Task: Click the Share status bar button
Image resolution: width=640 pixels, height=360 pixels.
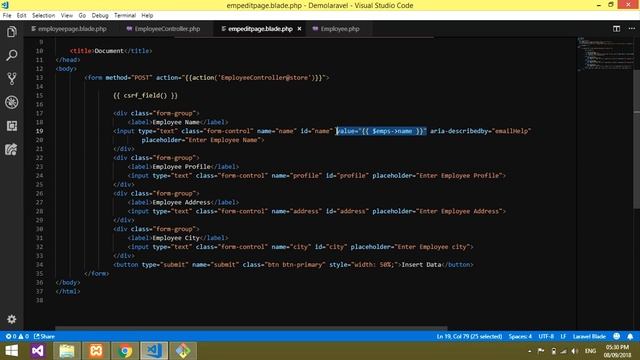Action: click(x=44, y=336)
